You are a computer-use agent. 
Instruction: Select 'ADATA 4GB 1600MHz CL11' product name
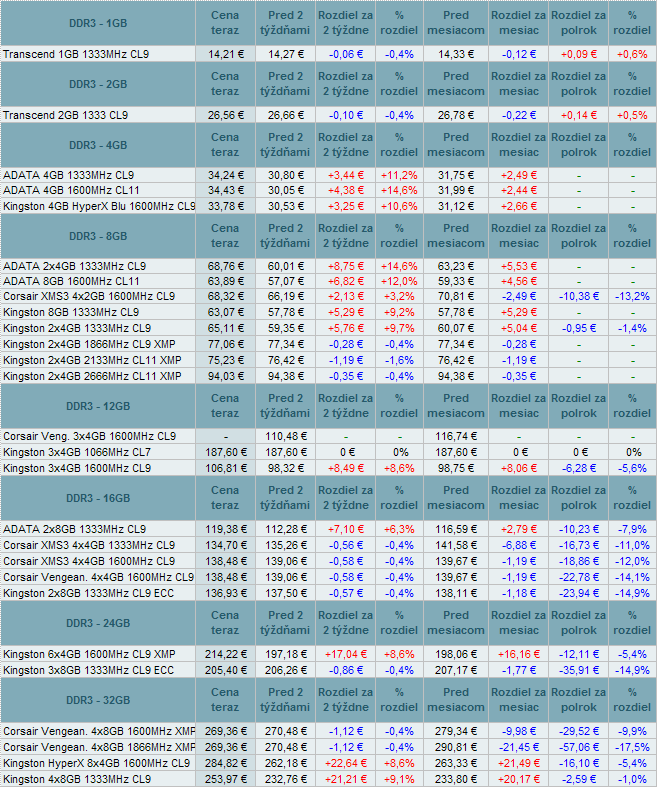71,190
